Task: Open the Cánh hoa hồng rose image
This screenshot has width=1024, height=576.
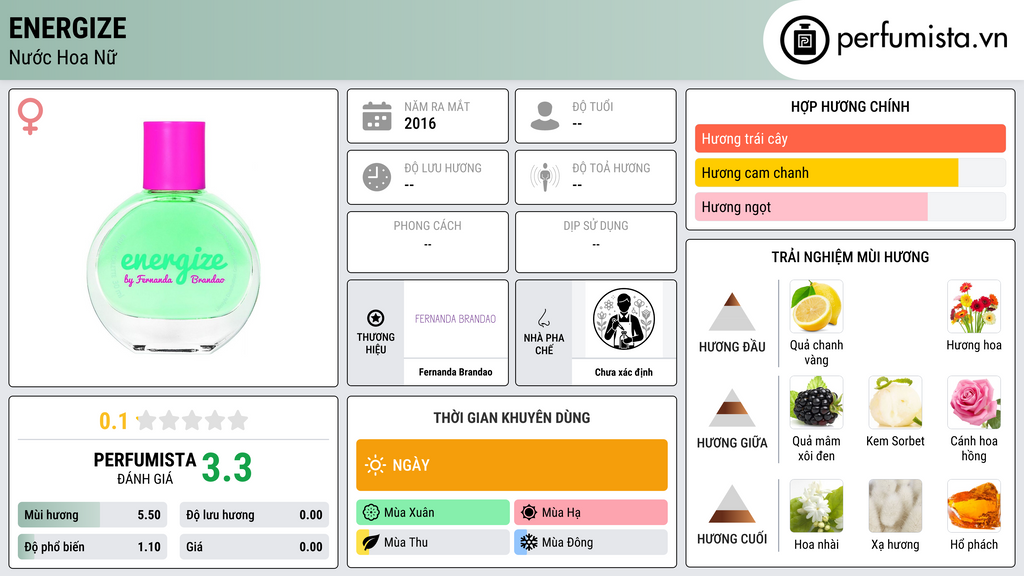Action: [x=974, y=402]
